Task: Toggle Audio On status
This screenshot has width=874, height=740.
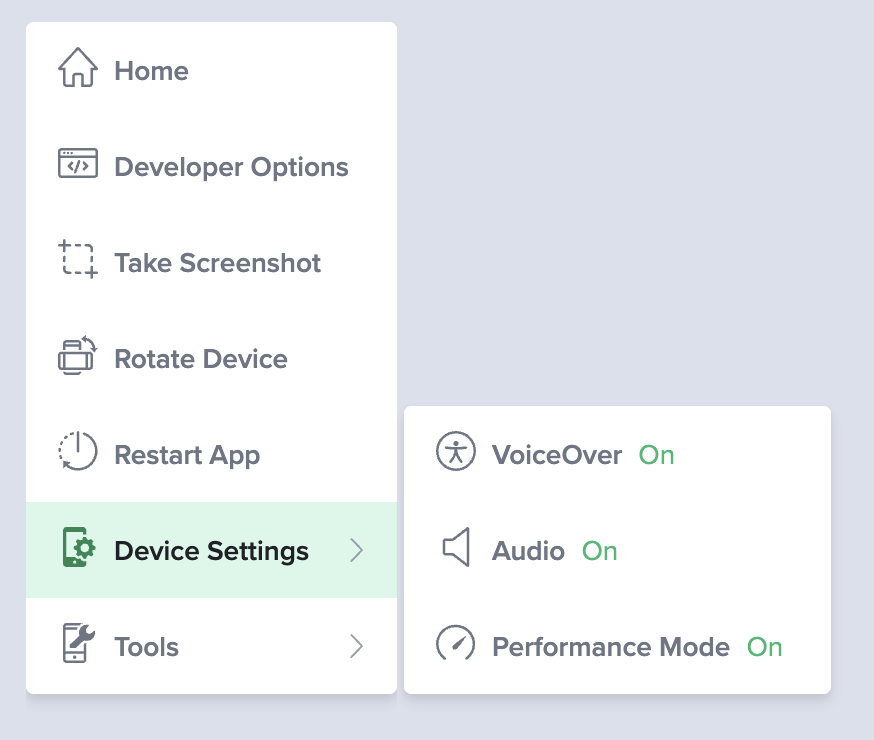Action: (600, 551)
